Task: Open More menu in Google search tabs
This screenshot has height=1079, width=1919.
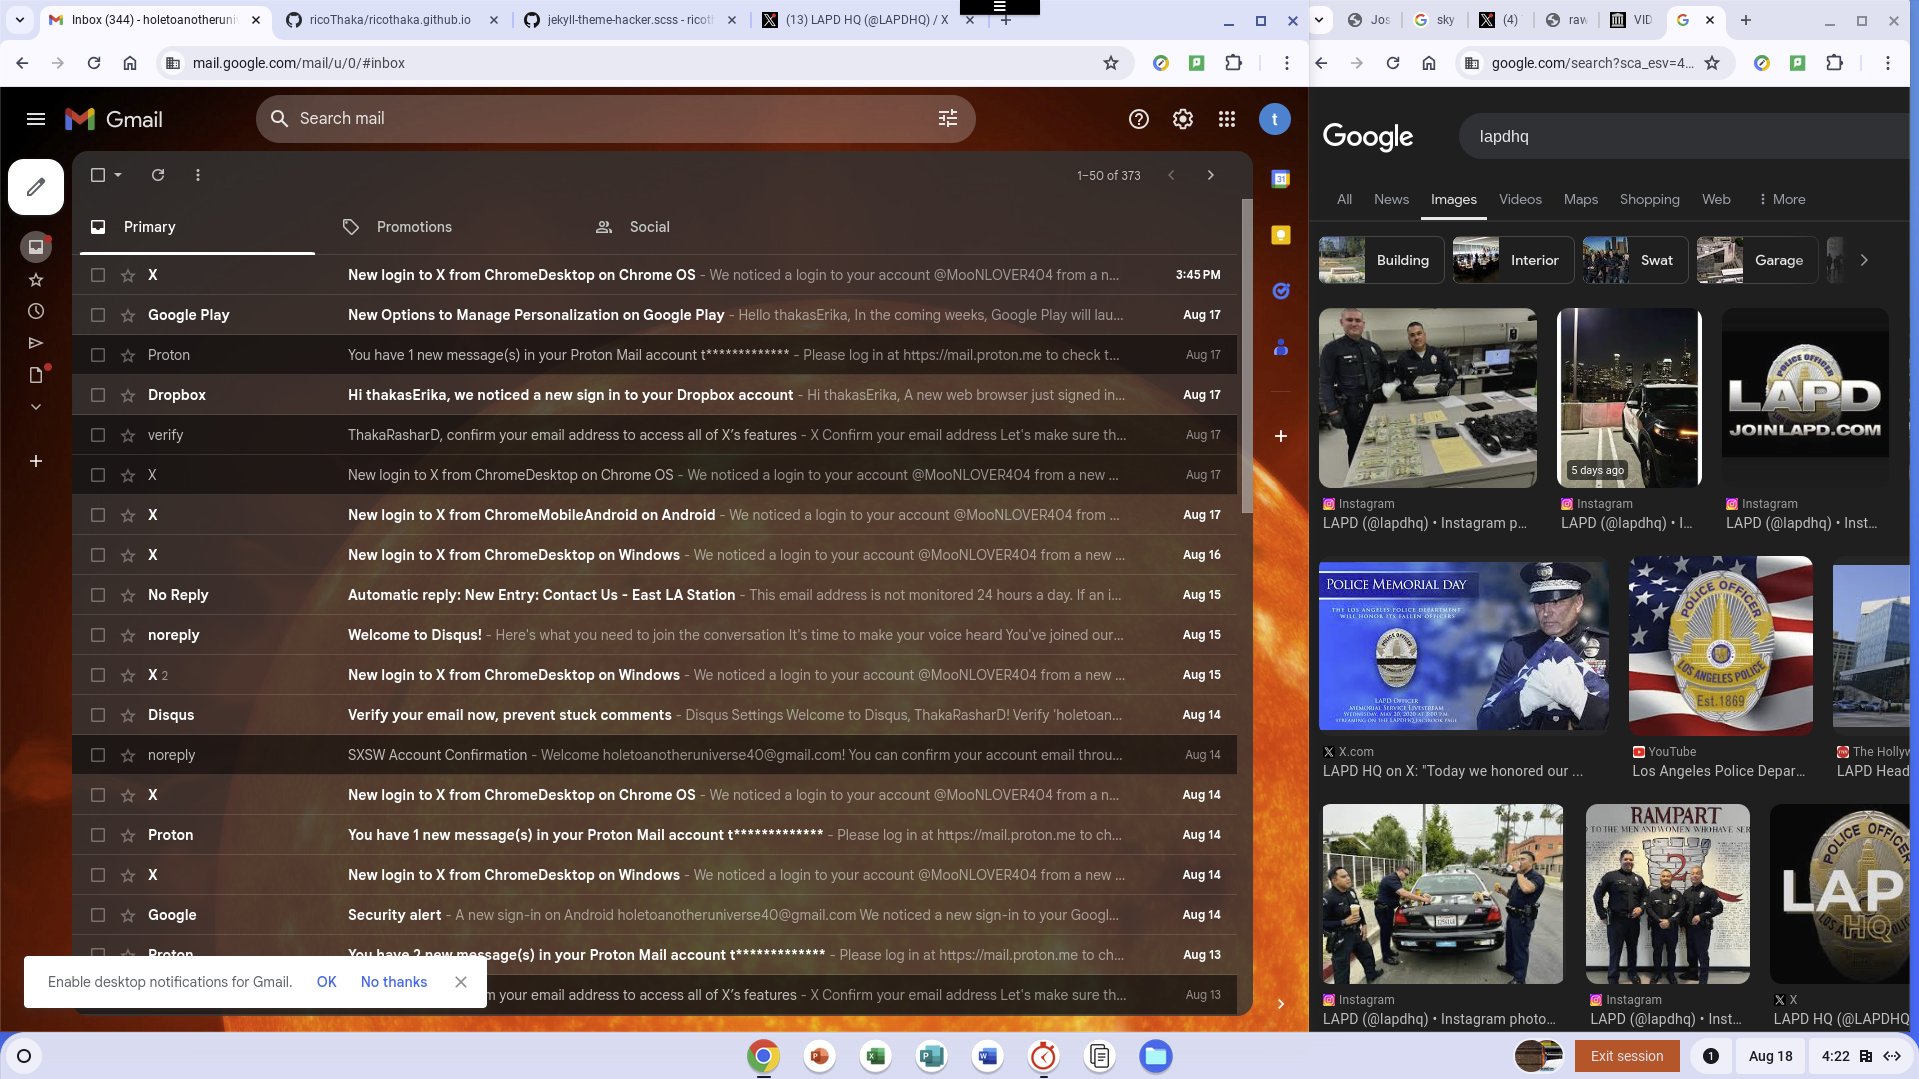Action: point(1782,199)
